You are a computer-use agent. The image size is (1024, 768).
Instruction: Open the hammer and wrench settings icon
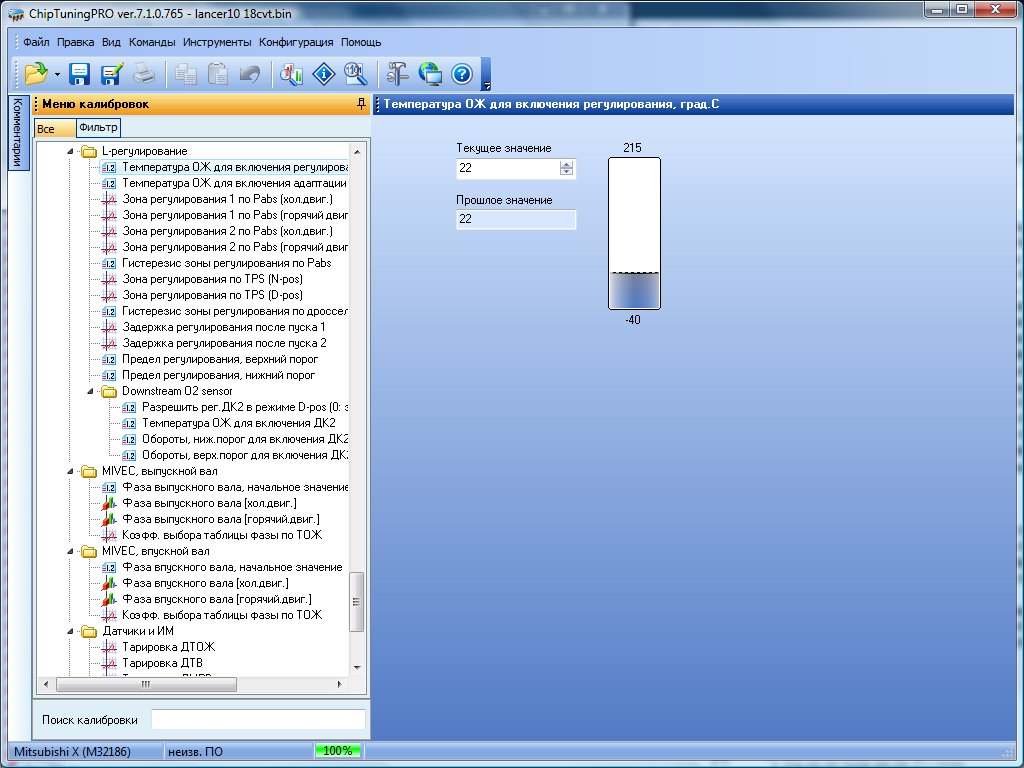tap(397, 73)
